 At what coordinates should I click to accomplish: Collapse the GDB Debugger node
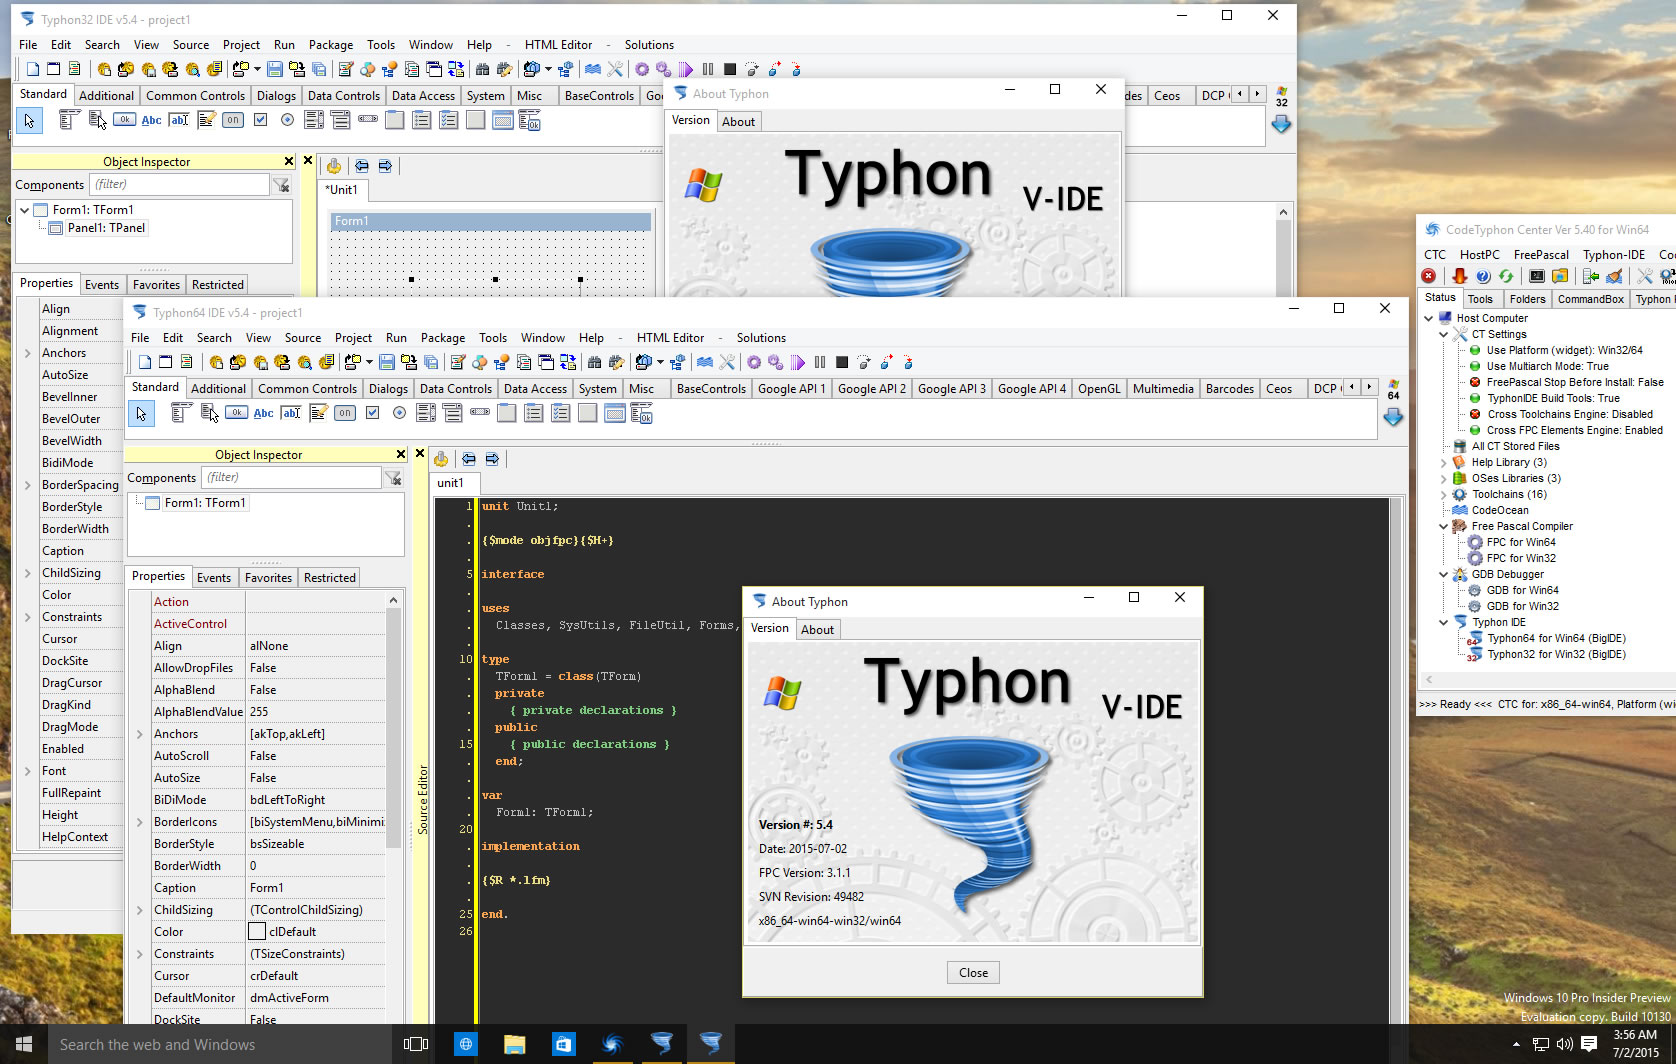coord(1444,574)
